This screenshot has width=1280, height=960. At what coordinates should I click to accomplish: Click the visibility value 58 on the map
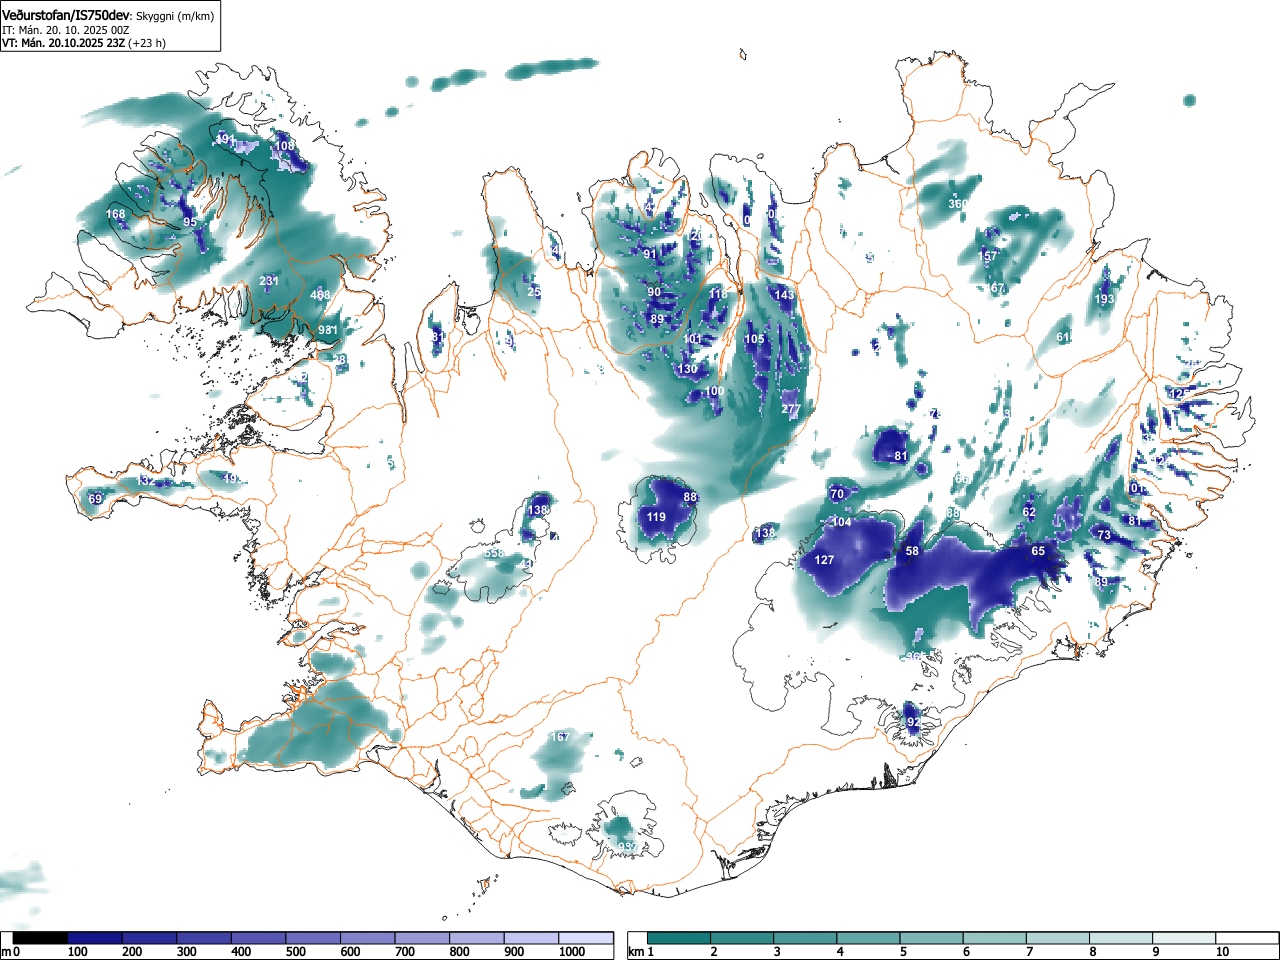[x=912, y=551]
